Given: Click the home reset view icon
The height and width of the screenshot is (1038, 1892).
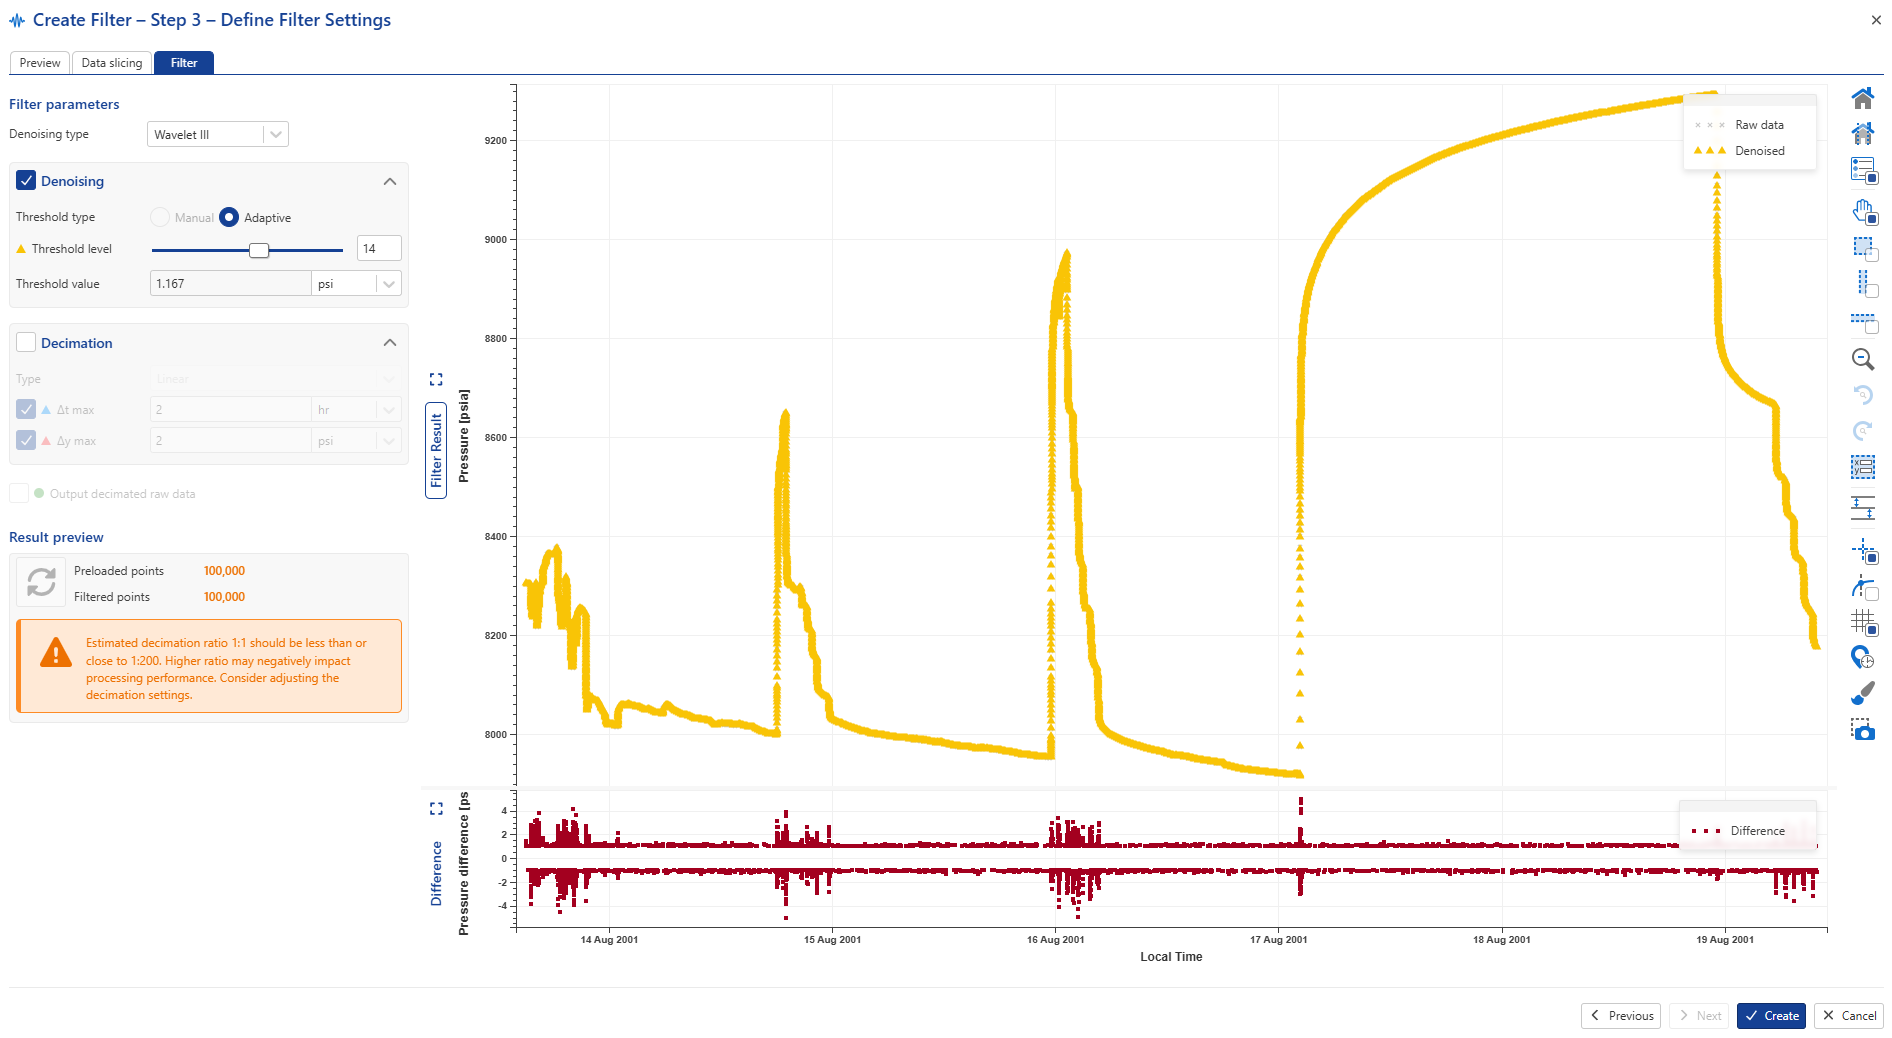Looking at the screenshot, I should [x=1862, y=98].
